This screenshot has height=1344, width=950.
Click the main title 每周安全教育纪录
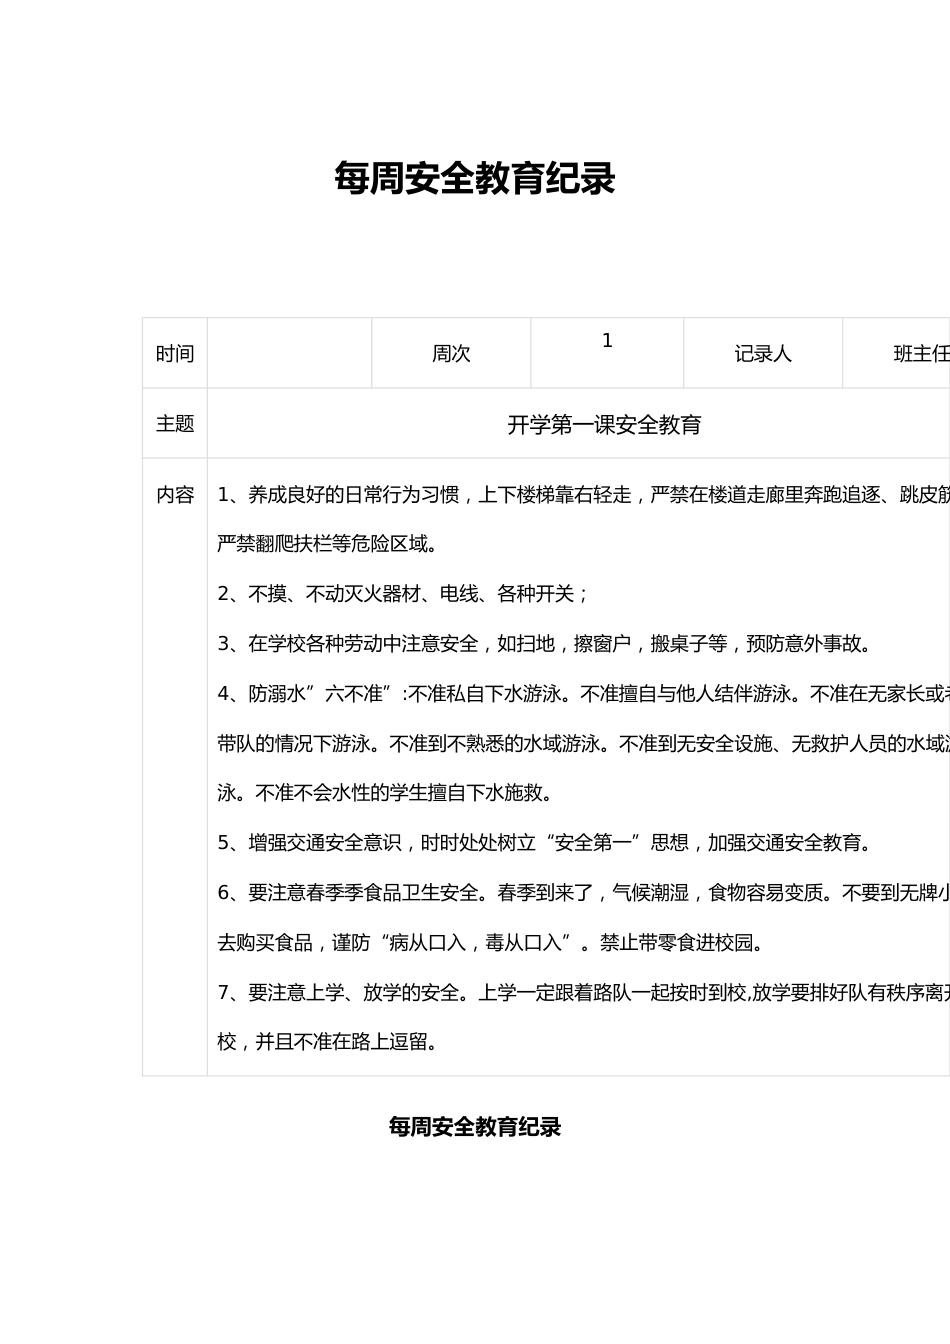(474, 180)
